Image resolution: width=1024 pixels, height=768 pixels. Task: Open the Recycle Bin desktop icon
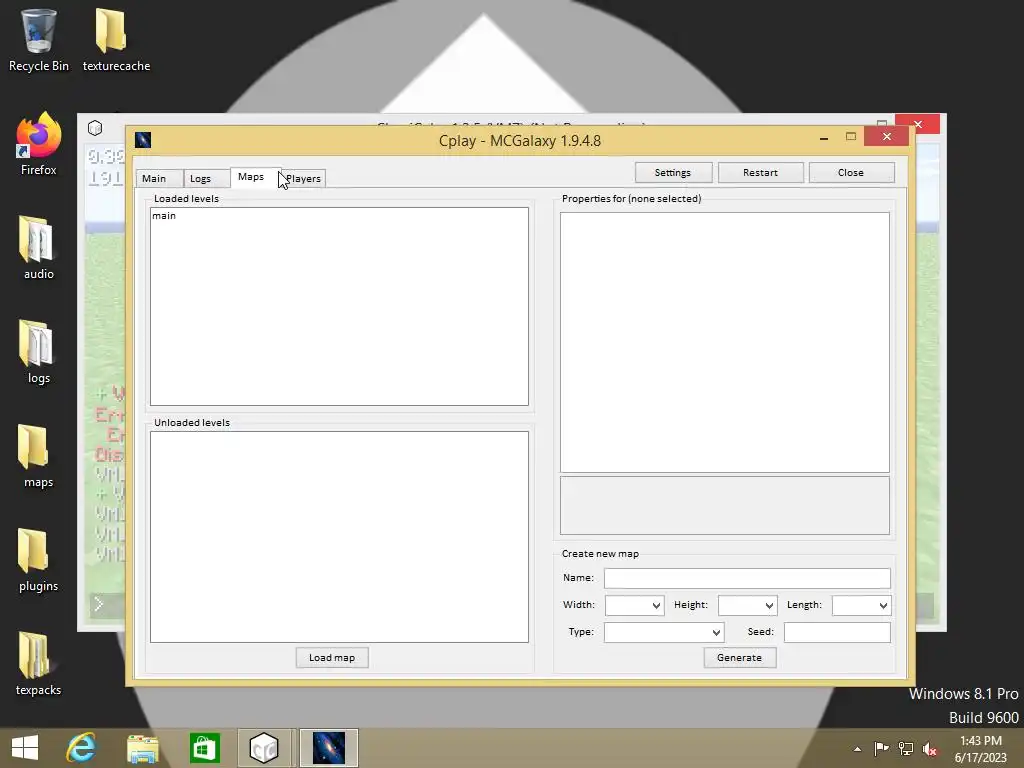39,40
